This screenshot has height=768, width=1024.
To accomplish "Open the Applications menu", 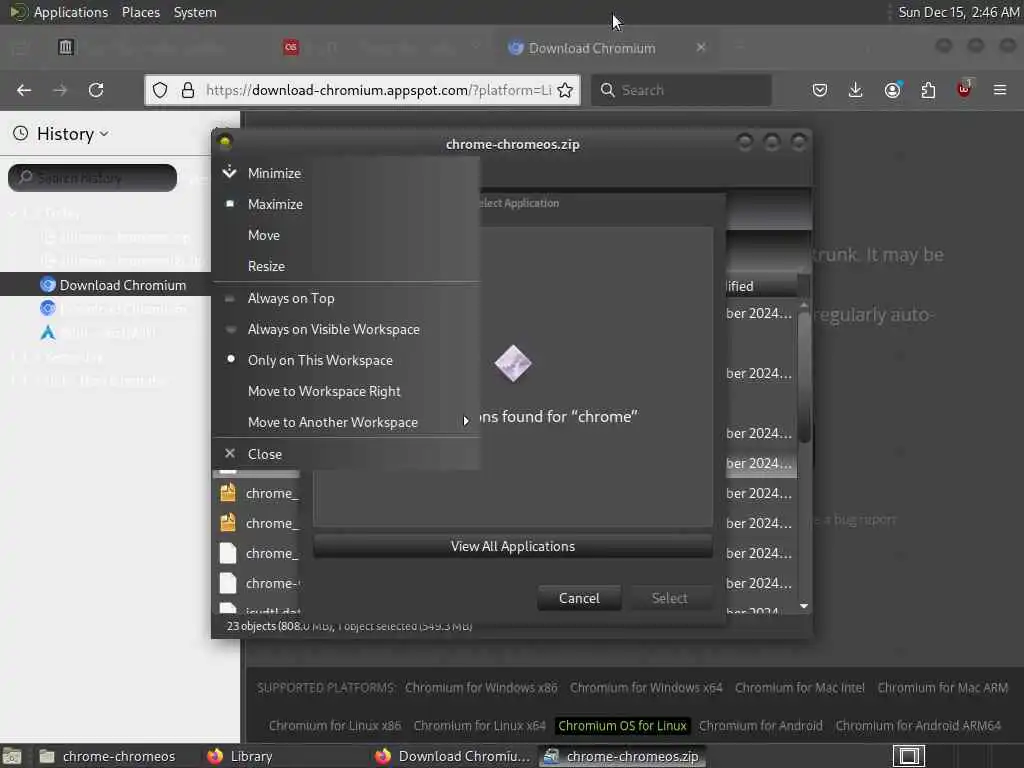I will point(71,12).
